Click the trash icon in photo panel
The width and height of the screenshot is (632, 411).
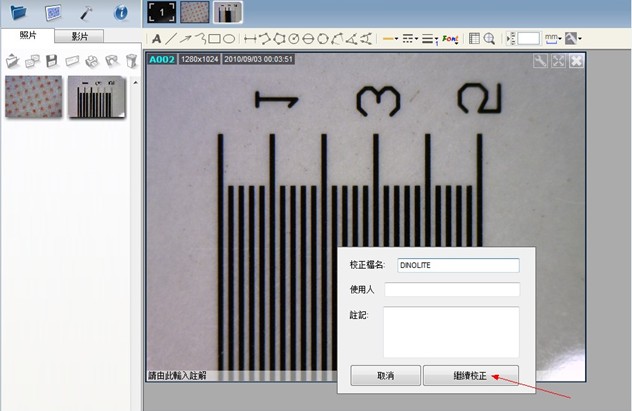pos(130,61)
